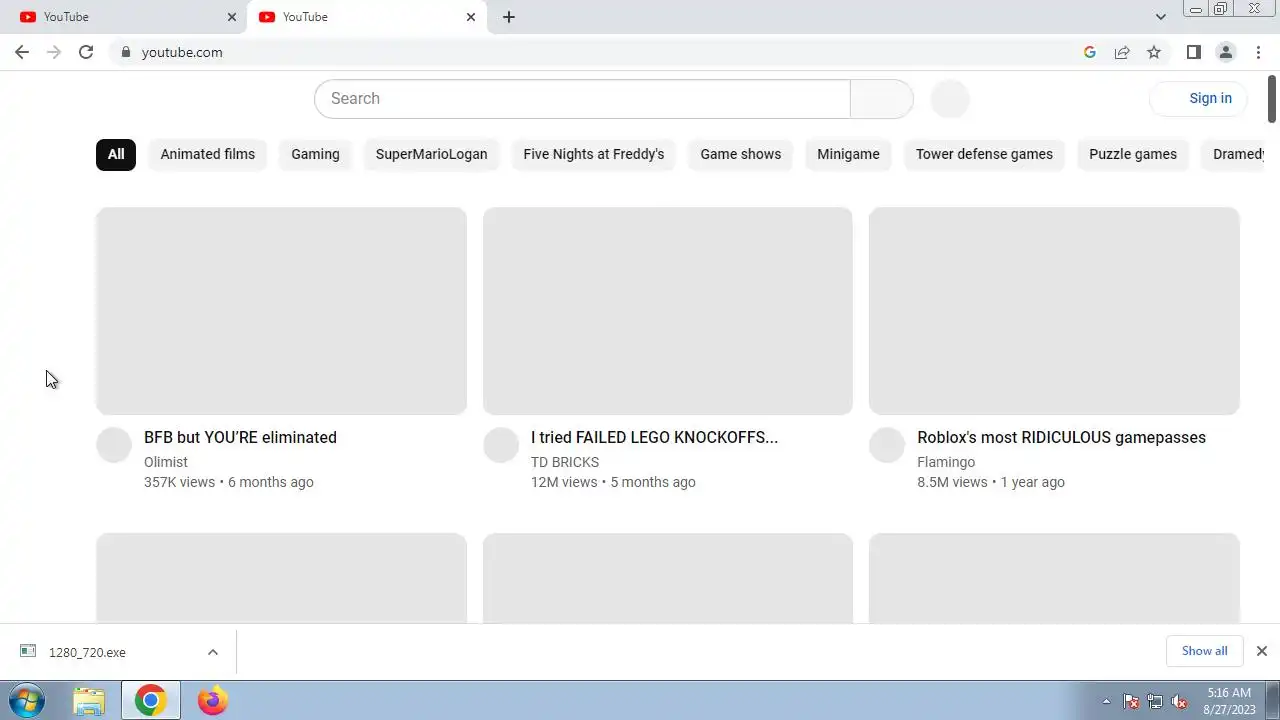Open video title I tried FAILED LEGO KNOCKOFFS...
This screenshot has height=720, width=1280.
click(654, 438)
